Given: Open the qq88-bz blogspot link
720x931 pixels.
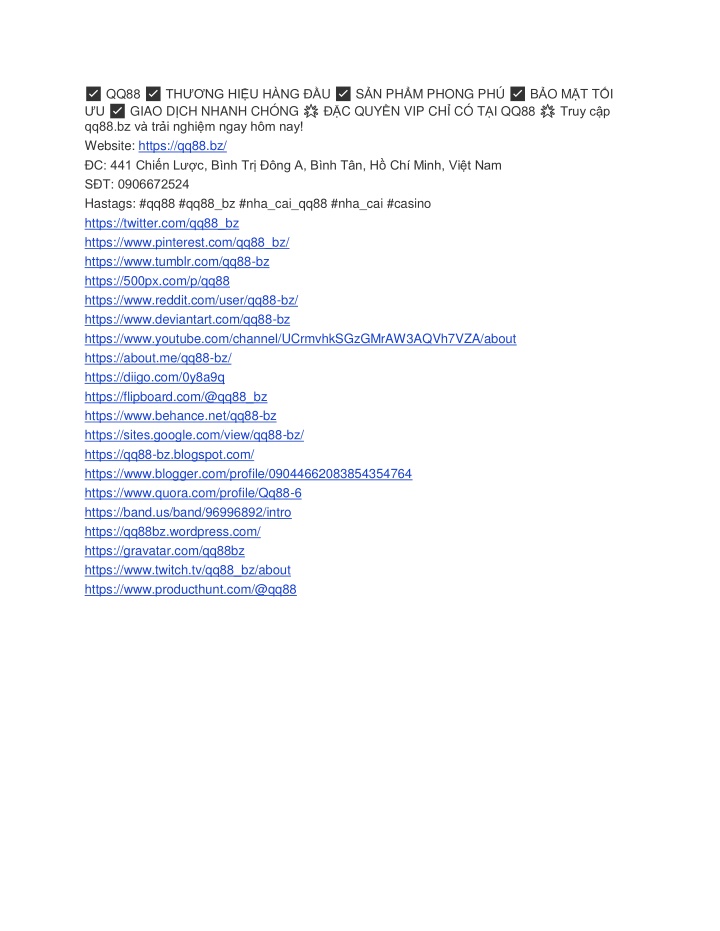Looking at the screenshot, I should click(169, 455).
